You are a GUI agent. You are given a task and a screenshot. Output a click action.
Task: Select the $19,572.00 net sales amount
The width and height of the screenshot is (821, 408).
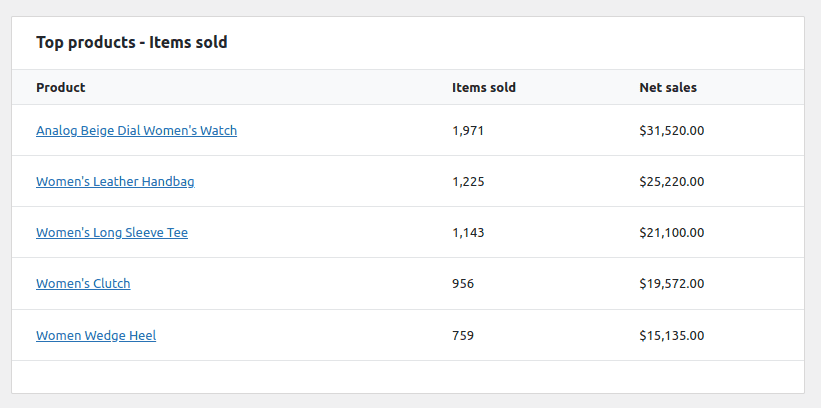click(672, 284)
